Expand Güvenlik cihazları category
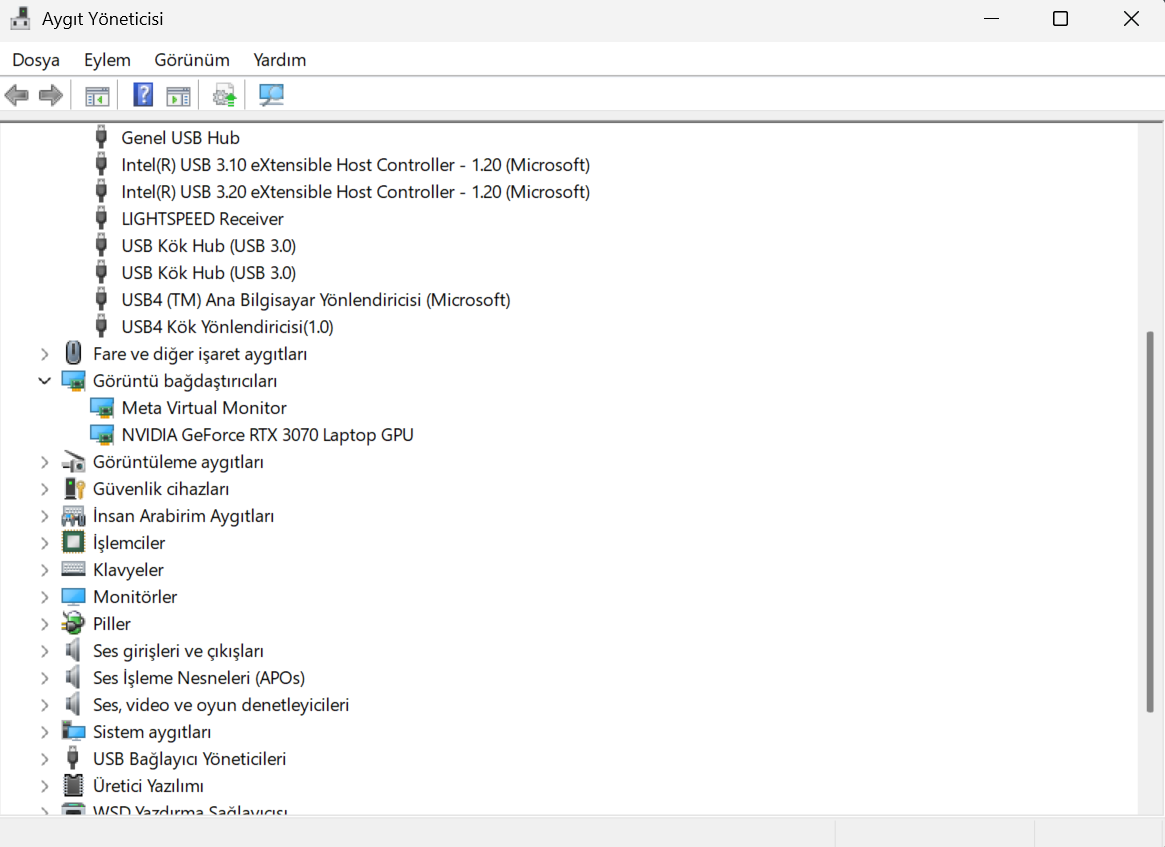Viewport: 1165px width, 847px height. pyautogui.click(x=45, y=489)
